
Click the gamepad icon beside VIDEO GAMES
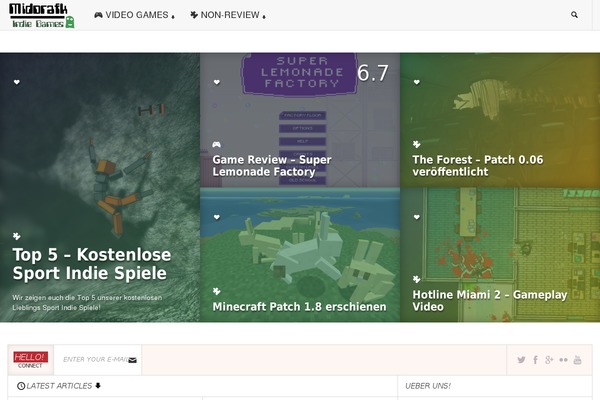[x=98, y=15]
